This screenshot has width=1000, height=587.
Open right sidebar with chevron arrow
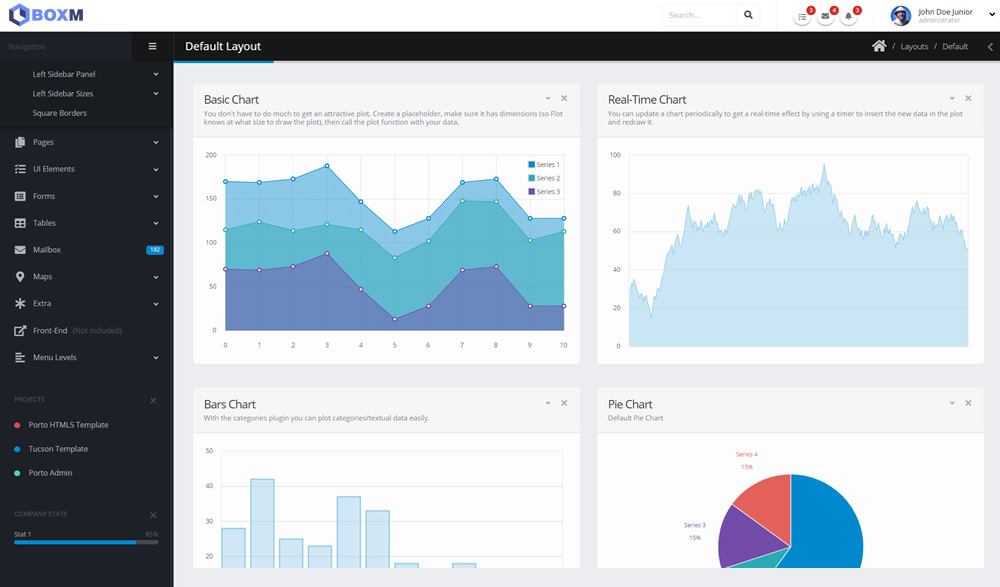point(990,47)
